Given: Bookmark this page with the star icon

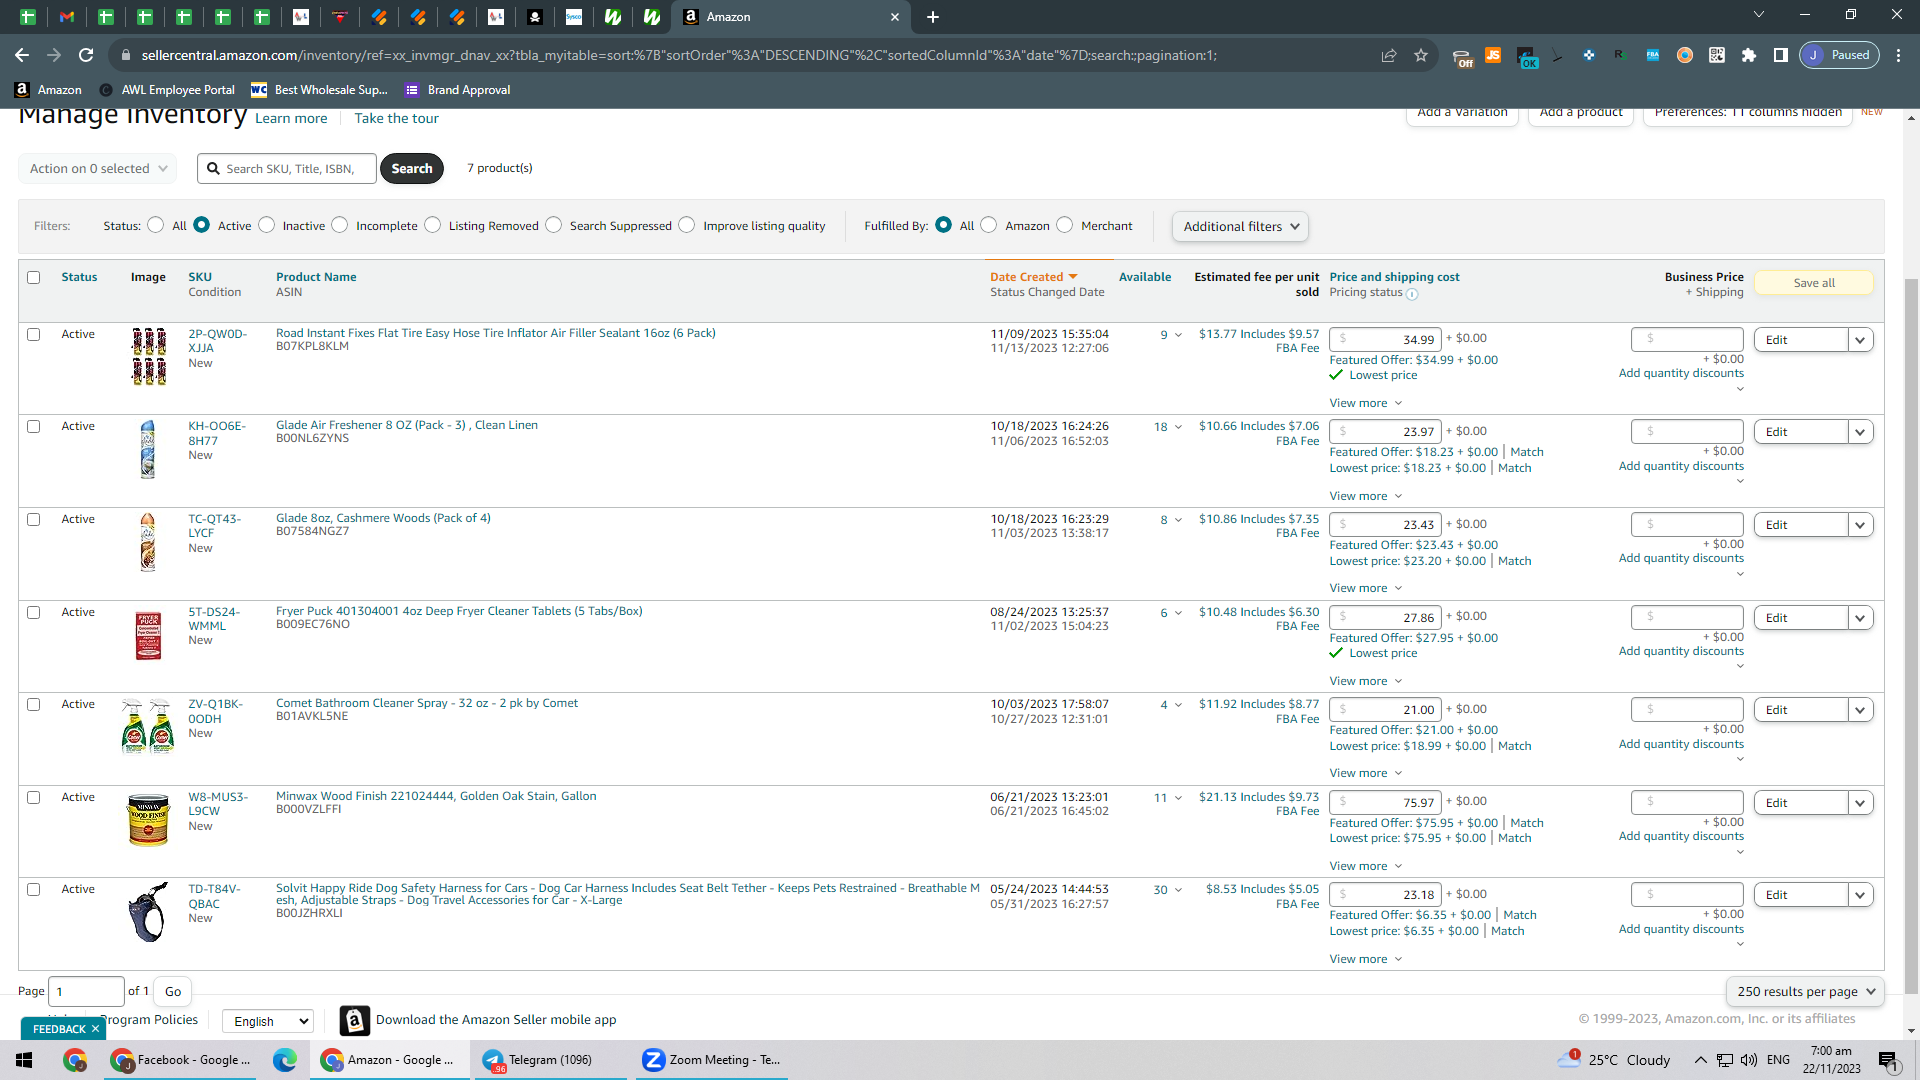Looking at the screenshot, I should coord(1421,55).
